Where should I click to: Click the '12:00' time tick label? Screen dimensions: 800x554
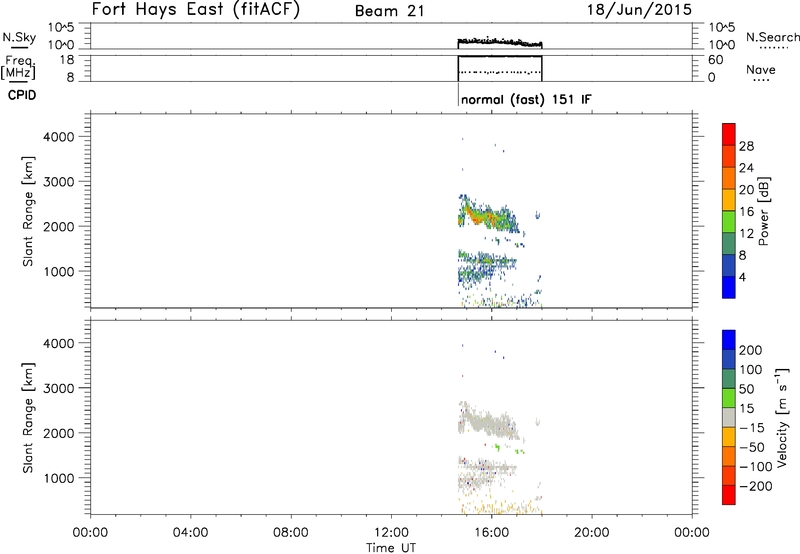click(391, 533)
